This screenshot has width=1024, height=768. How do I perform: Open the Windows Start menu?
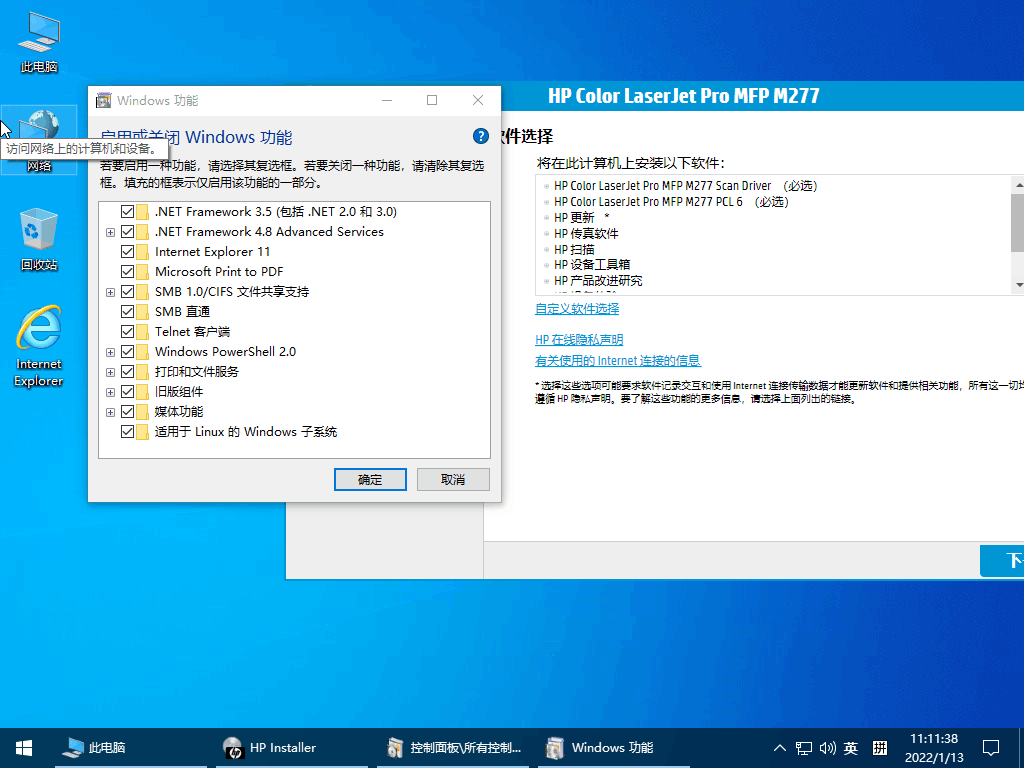coord(23,747)
